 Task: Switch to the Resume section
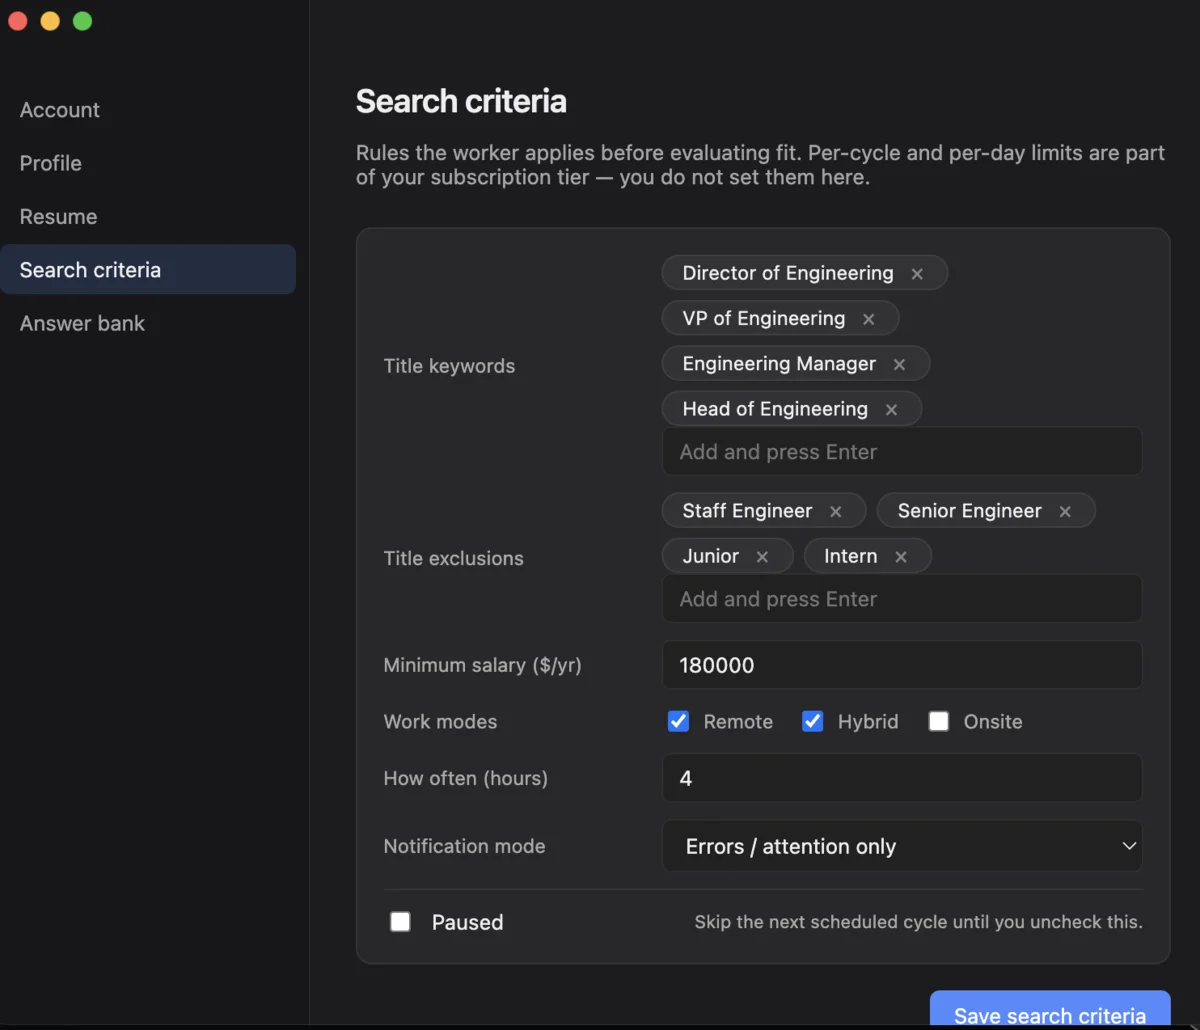(x=148, y=216)
